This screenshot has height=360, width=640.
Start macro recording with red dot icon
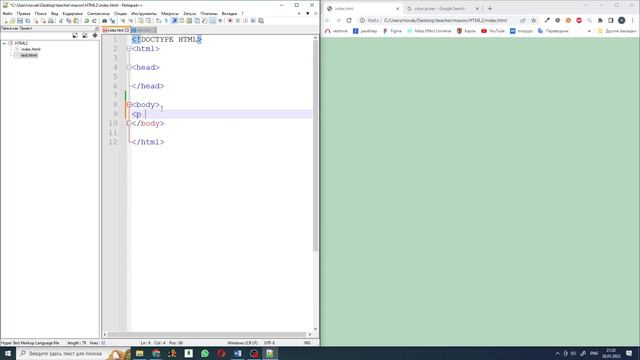230,20
